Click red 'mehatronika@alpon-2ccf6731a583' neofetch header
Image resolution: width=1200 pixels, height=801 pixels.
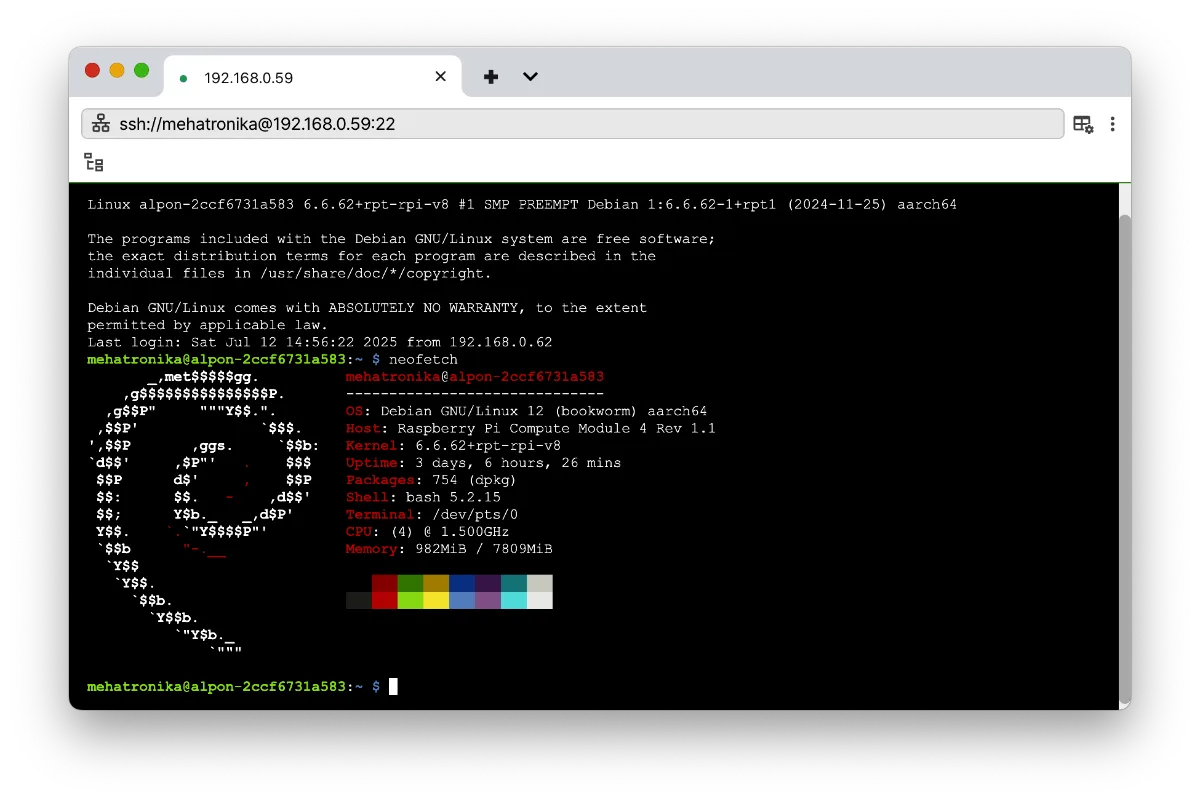[x=475, y=377]
